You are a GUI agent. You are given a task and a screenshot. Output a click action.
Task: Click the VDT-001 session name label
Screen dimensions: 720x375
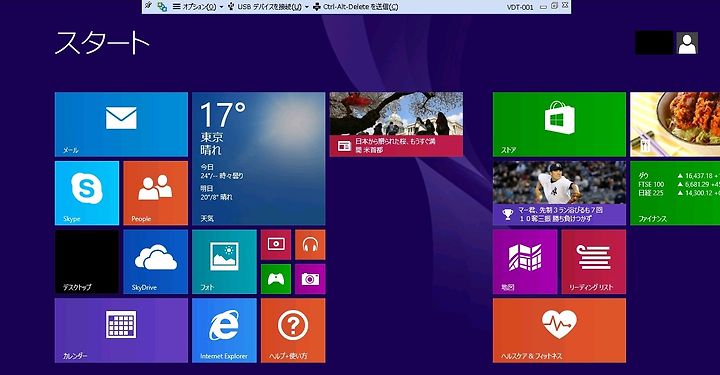[x=520, y=7]
